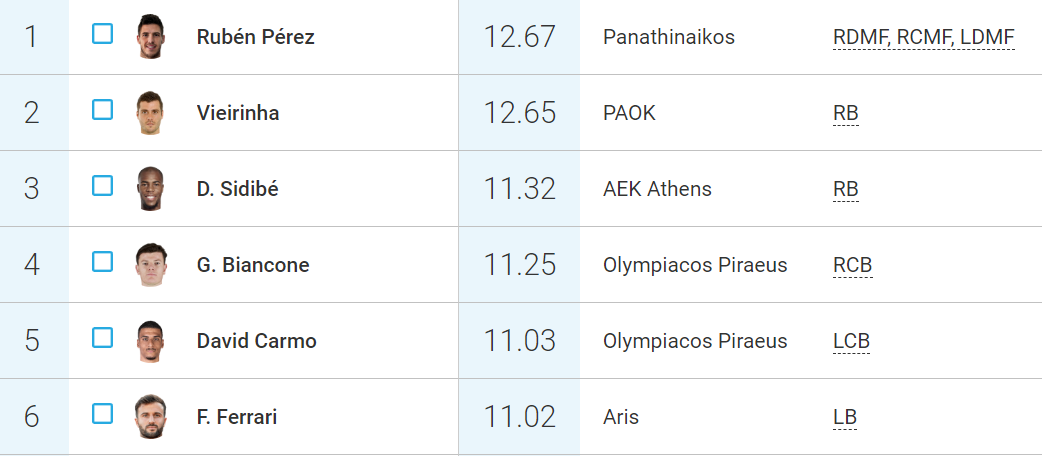The image size is (1042, 456).
Task: Click F. Ferrari's player photo
Action: click(150, 417)
